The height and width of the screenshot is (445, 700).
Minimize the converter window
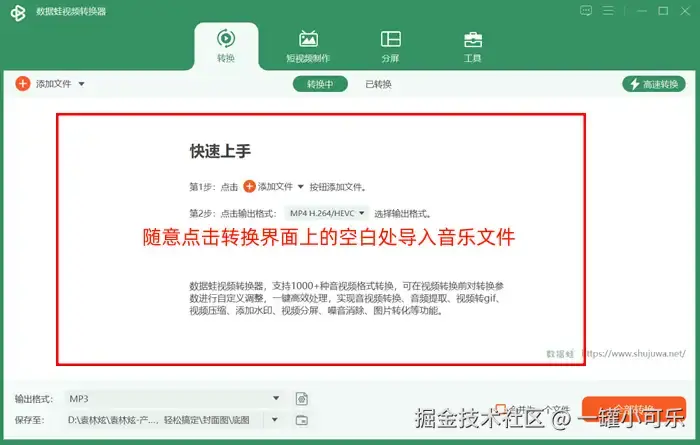click(642, 11)
